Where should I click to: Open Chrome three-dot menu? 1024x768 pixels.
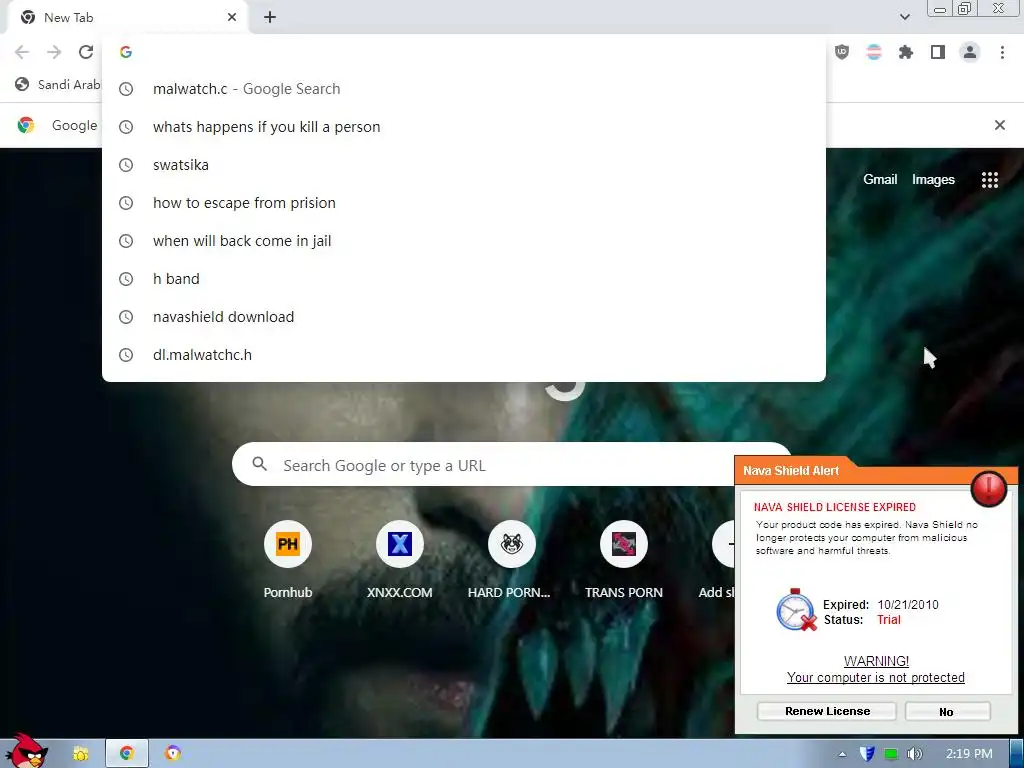click(x=1002, y=52)
